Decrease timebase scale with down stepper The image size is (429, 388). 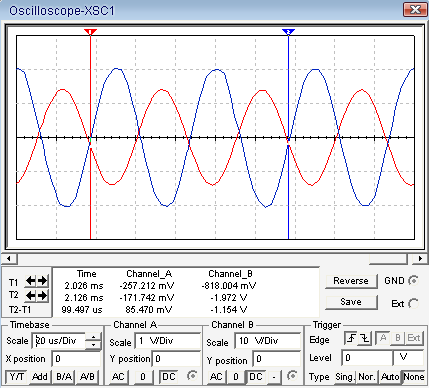click(x=94, y=345)
